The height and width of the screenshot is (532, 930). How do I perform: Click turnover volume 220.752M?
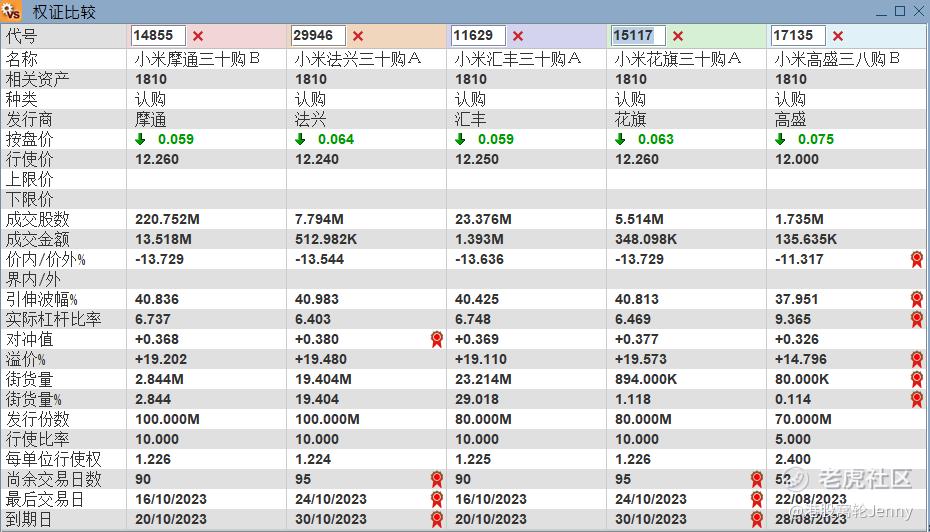(167, 219)
